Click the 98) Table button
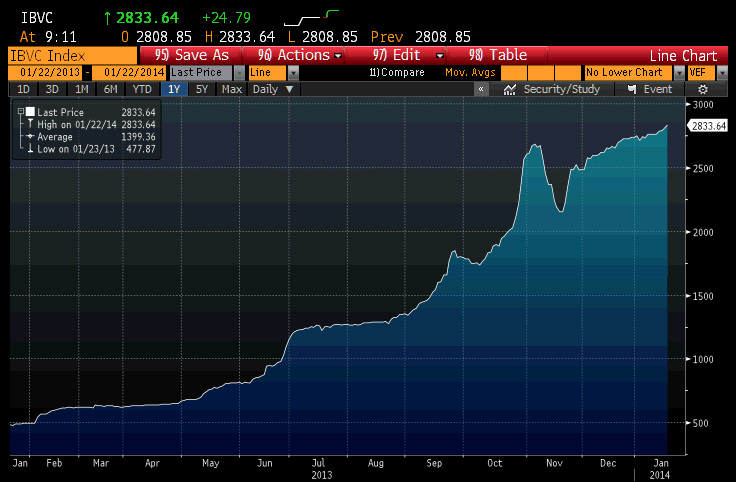736x482 pixels. [497, 55]
